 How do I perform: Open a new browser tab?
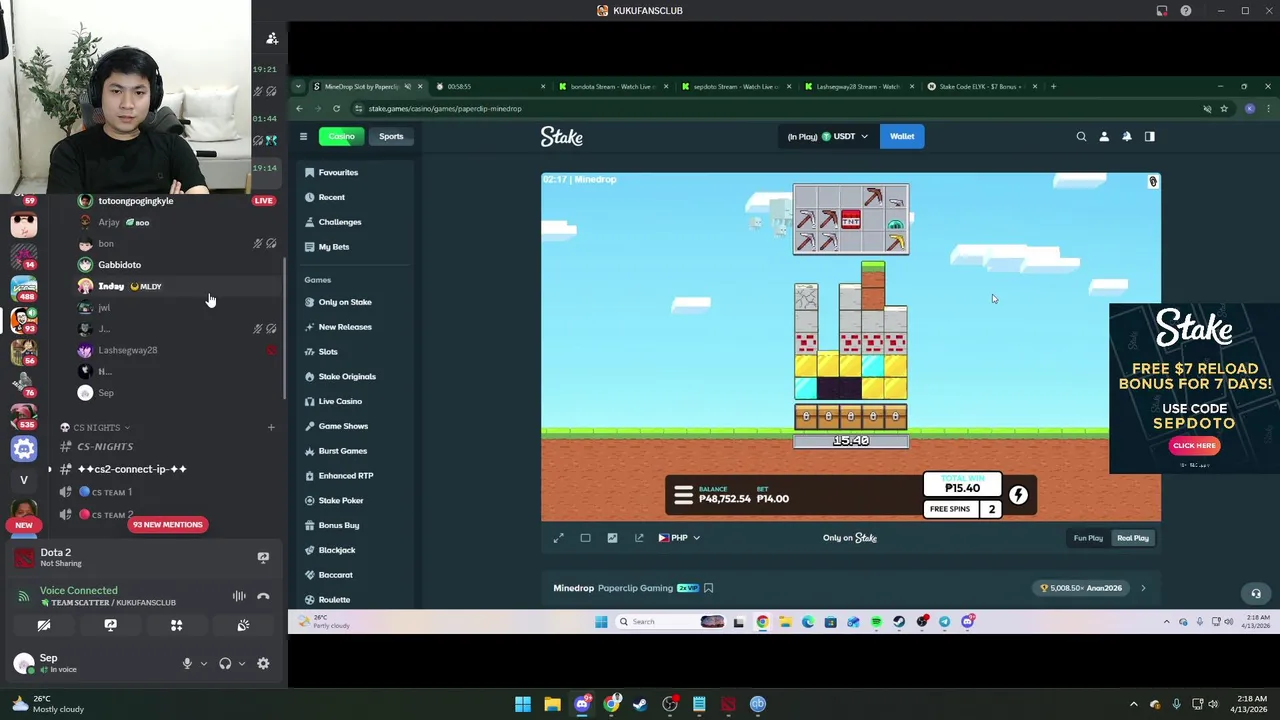tap(1053, 86)
